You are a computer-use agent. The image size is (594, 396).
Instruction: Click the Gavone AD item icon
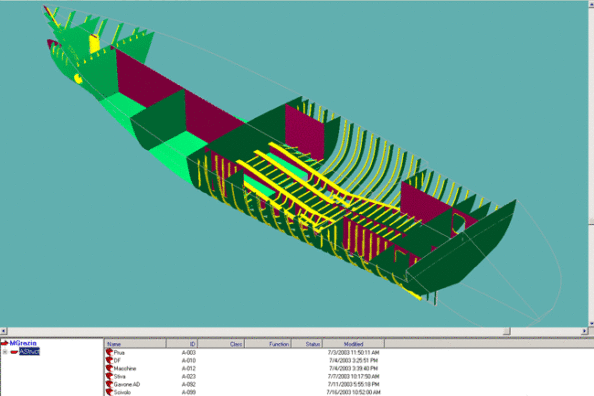109,384
